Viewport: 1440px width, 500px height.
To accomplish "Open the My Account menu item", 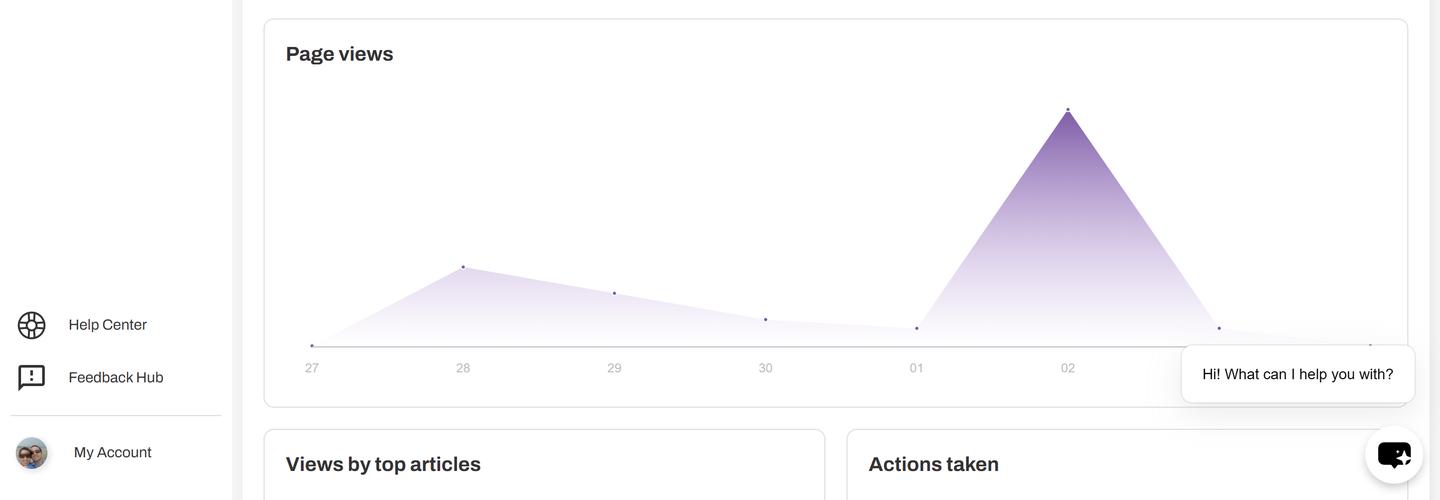I will (x=112, y=453).
